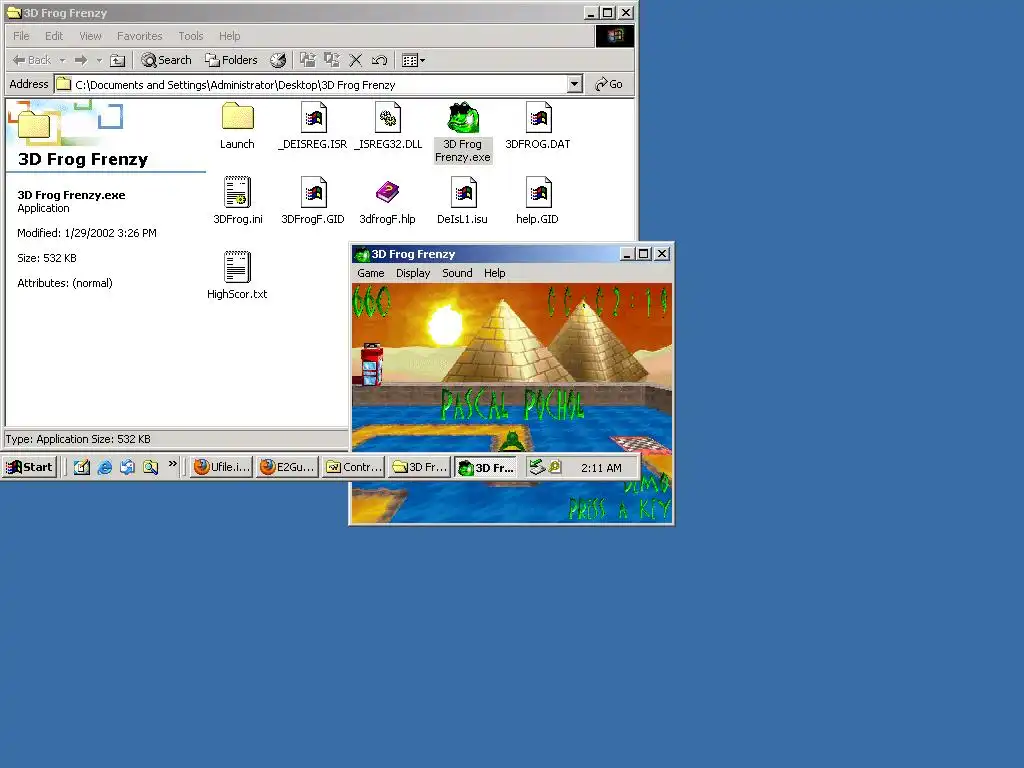Switch to the Contr... taskbar button
The image size is (1024, 768).
coord(354,467)
